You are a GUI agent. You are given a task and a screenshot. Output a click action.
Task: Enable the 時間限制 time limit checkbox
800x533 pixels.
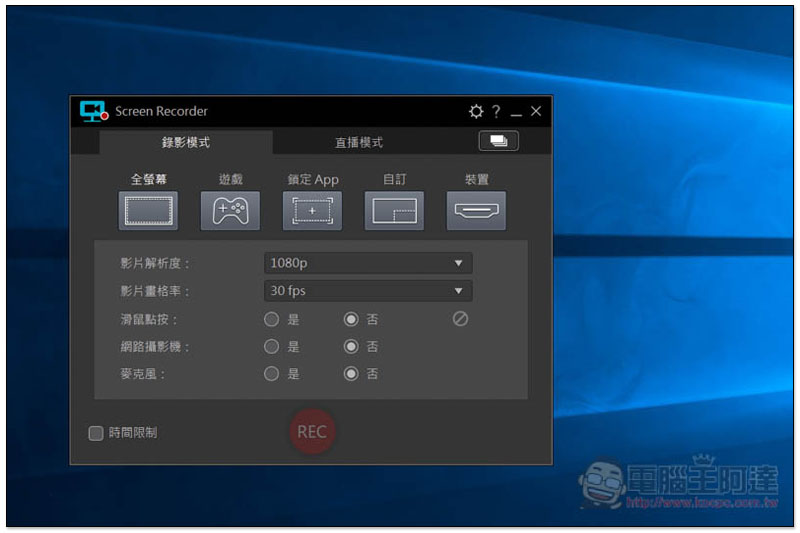click(x=96, y=433)
